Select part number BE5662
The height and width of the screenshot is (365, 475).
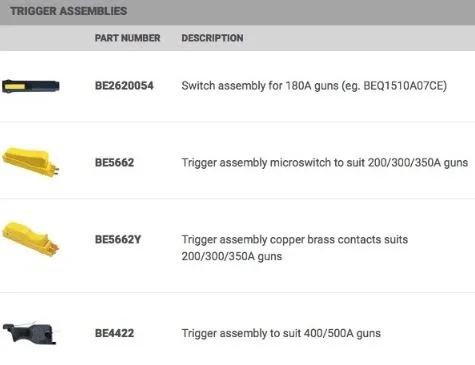[x=114, y=162]
